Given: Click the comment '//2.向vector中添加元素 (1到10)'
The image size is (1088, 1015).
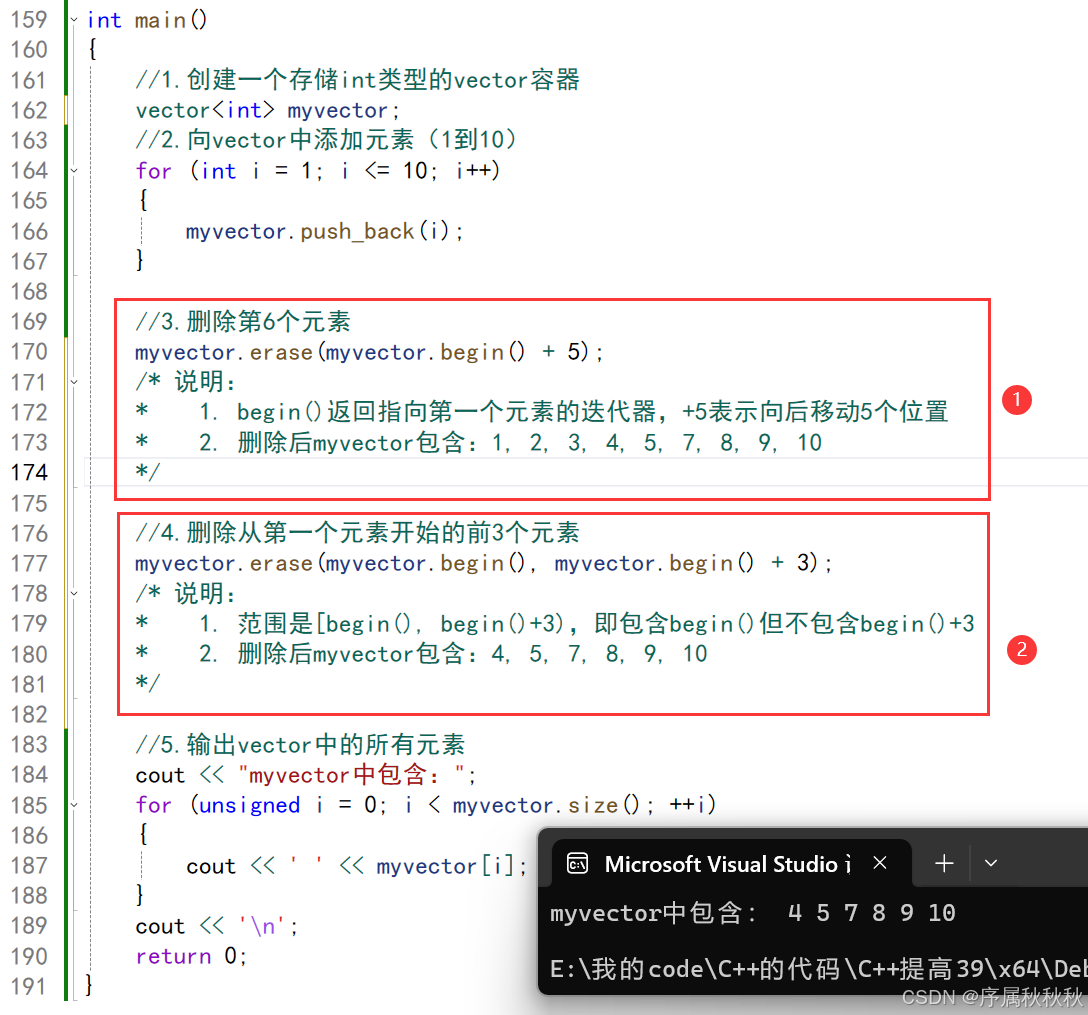Looking at the screenshot, I should coord(326,140).
